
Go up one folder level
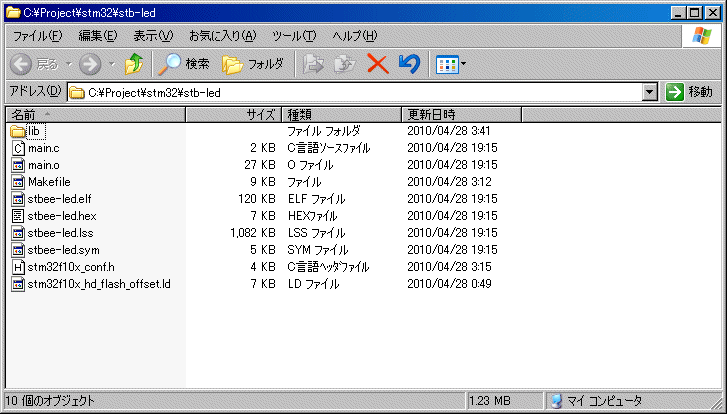(134, 64)
